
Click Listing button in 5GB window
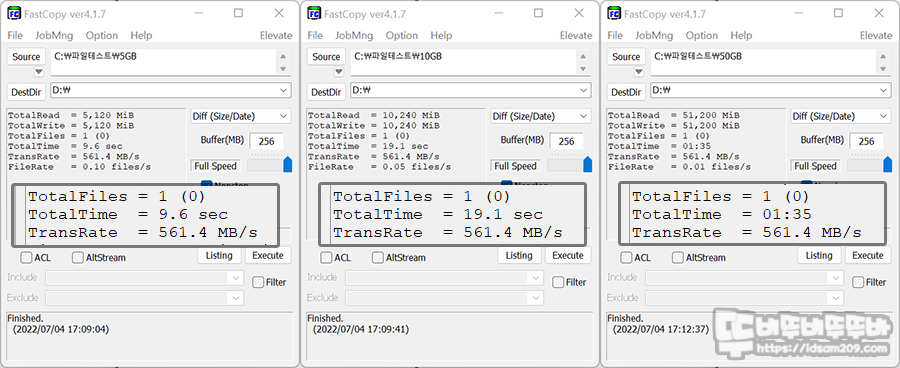click(x=219, y=255)
